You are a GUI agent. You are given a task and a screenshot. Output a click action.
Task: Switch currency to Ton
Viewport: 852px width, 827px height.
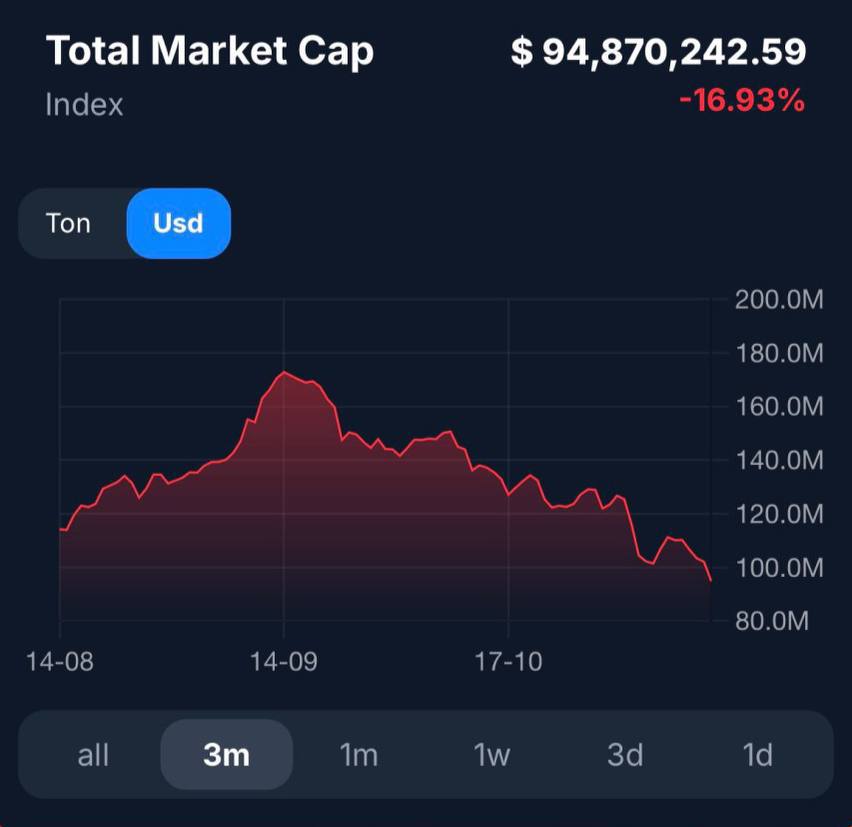pos(68,223)
